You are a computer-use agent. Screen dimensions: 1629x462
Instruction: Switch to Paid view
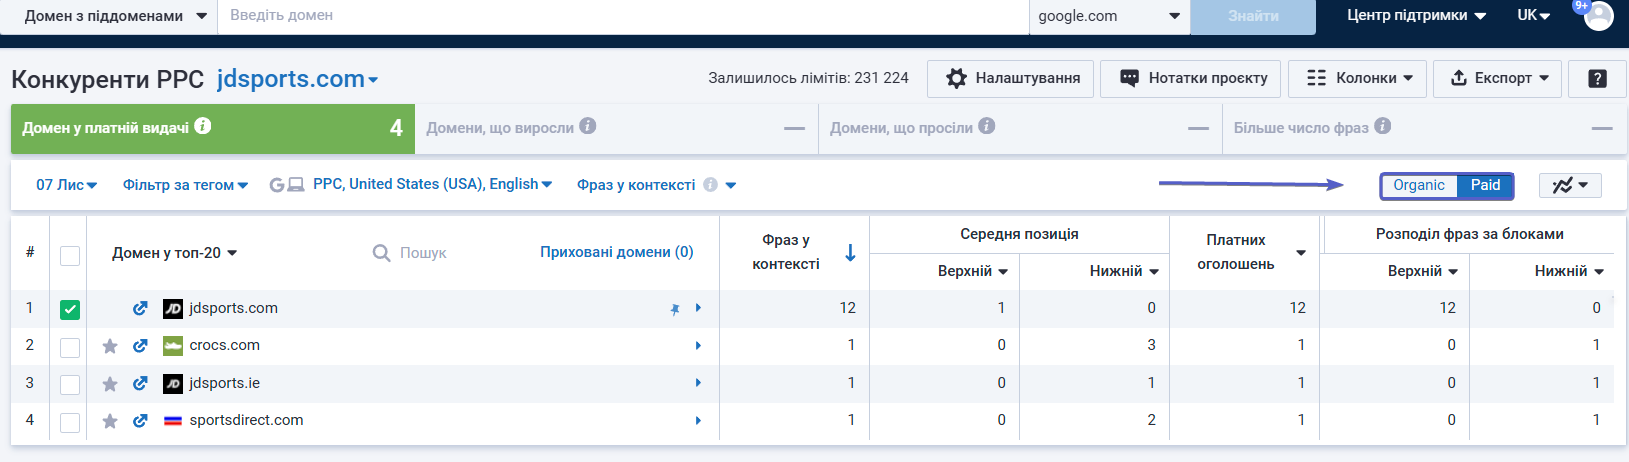click(x=1485, y=185)
